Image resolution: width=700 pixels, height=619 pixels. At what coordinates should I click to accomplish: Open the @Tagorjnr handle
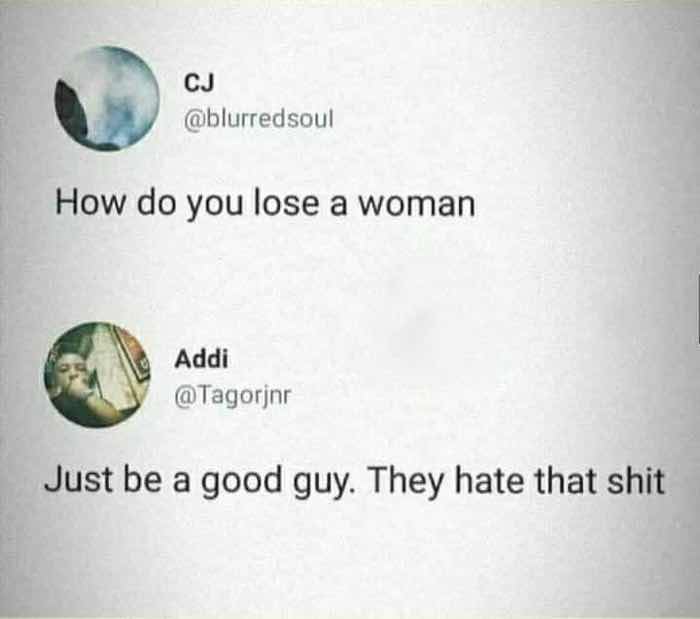click(x=233, y=395)
